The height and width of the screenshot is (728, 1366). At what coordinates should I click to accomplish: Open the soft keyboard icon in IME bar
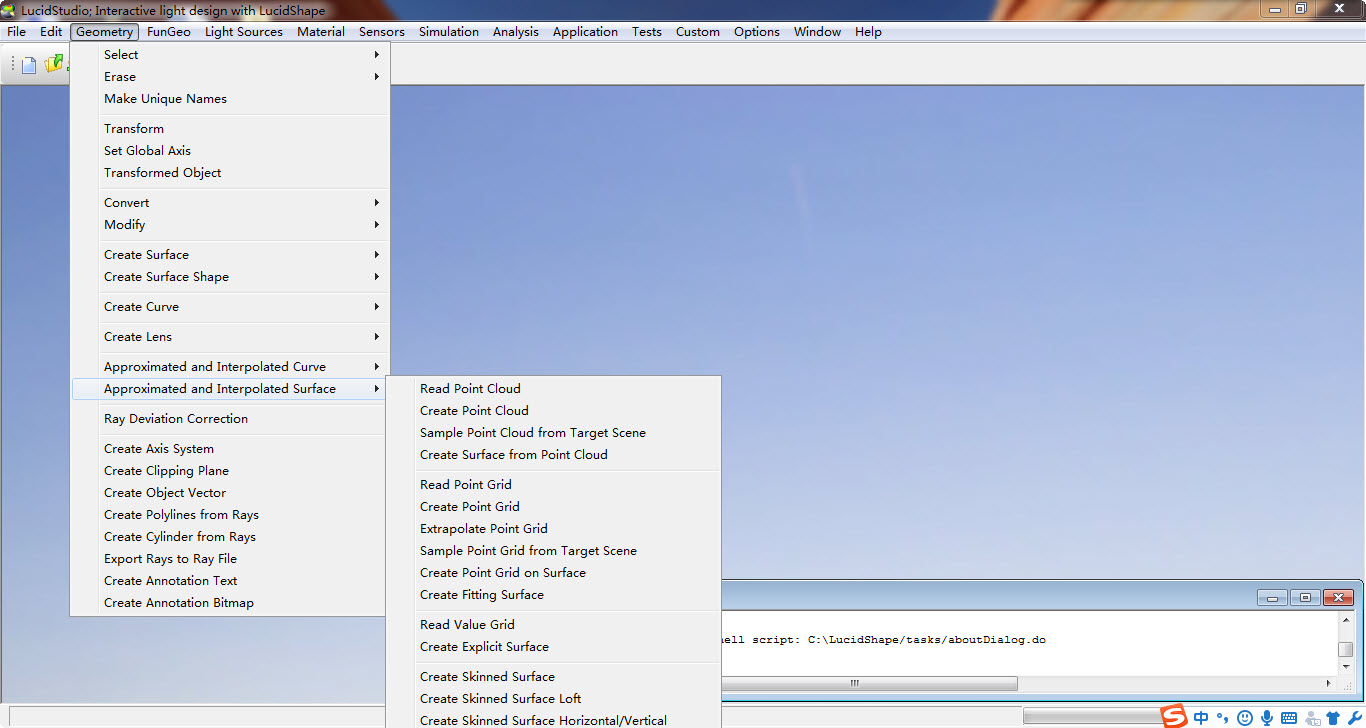coord(1289,718)
